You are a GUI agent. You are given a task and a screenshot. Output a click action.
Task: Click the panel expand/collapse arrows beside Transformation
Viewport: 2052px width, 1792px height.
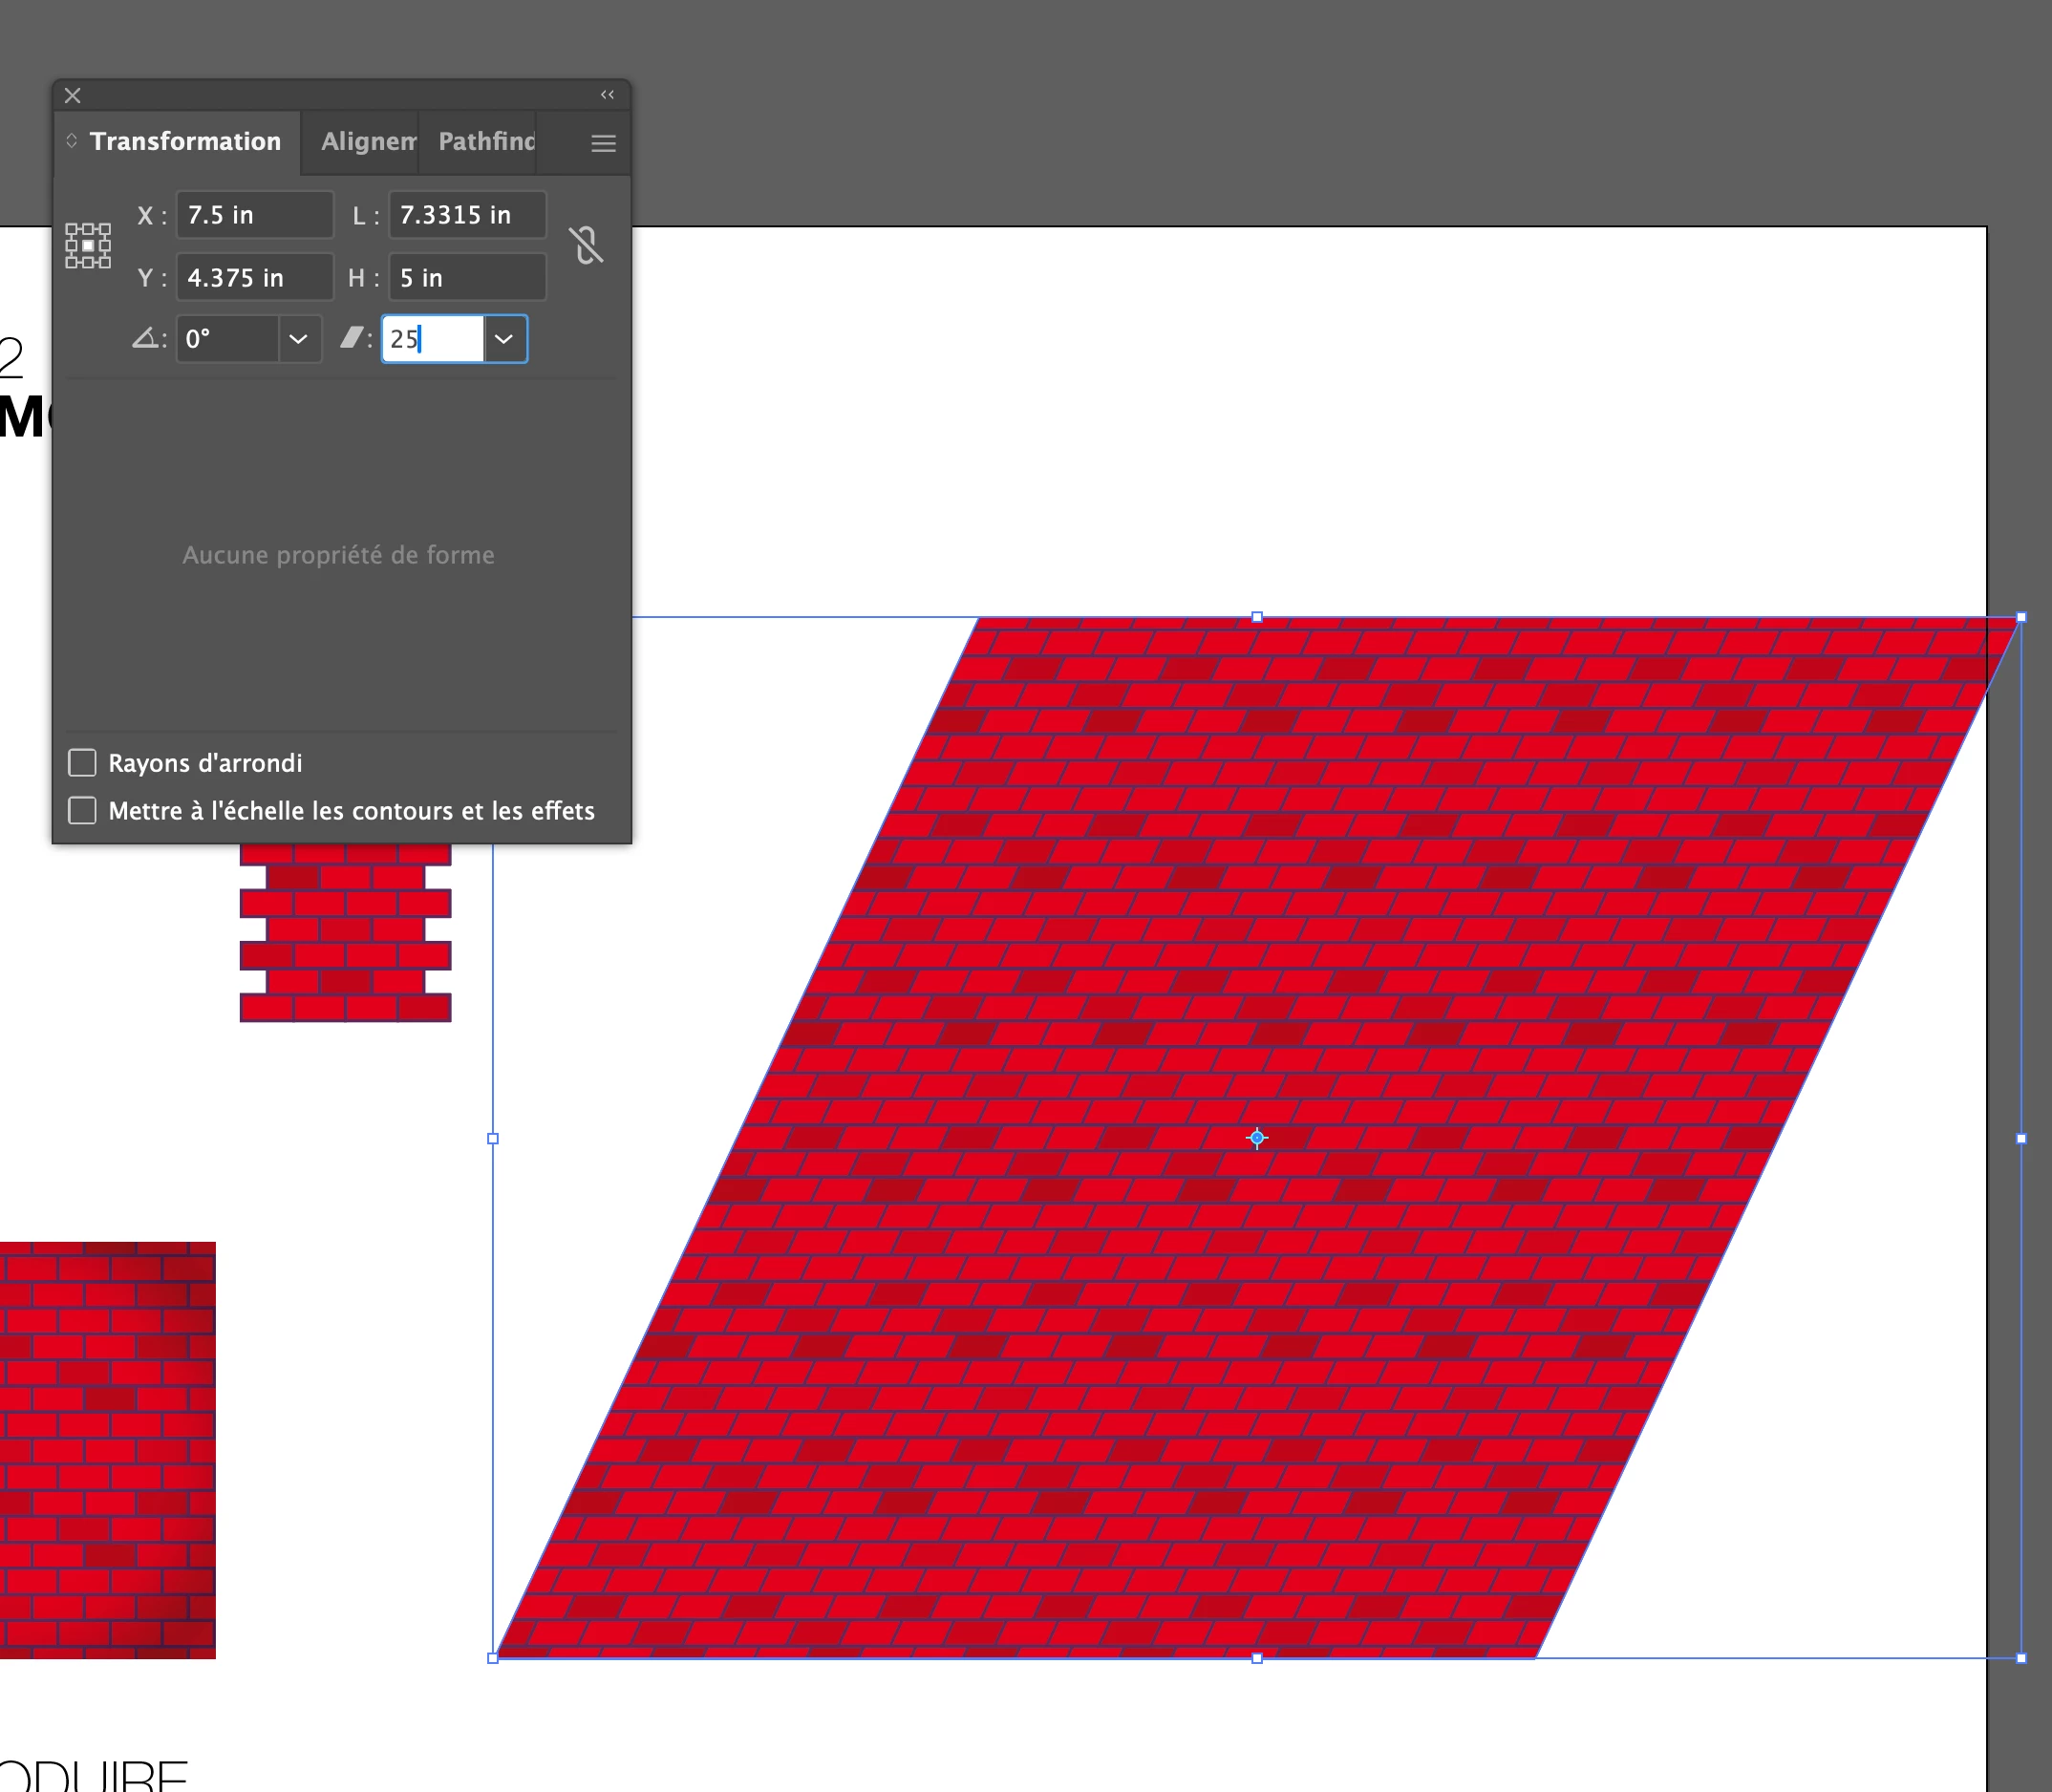click(x=72, y=141)
